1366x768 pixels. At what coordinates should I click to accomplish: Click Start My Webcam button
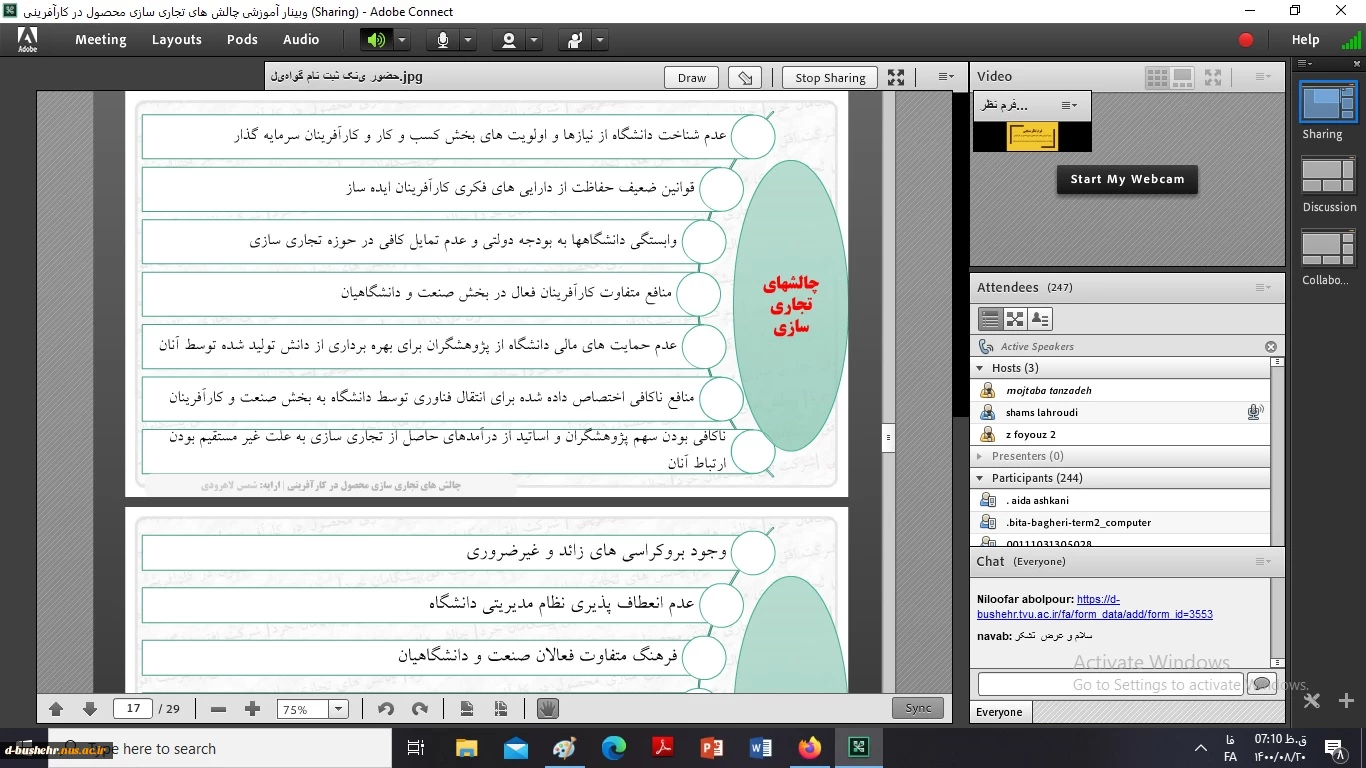point(1127,179)
